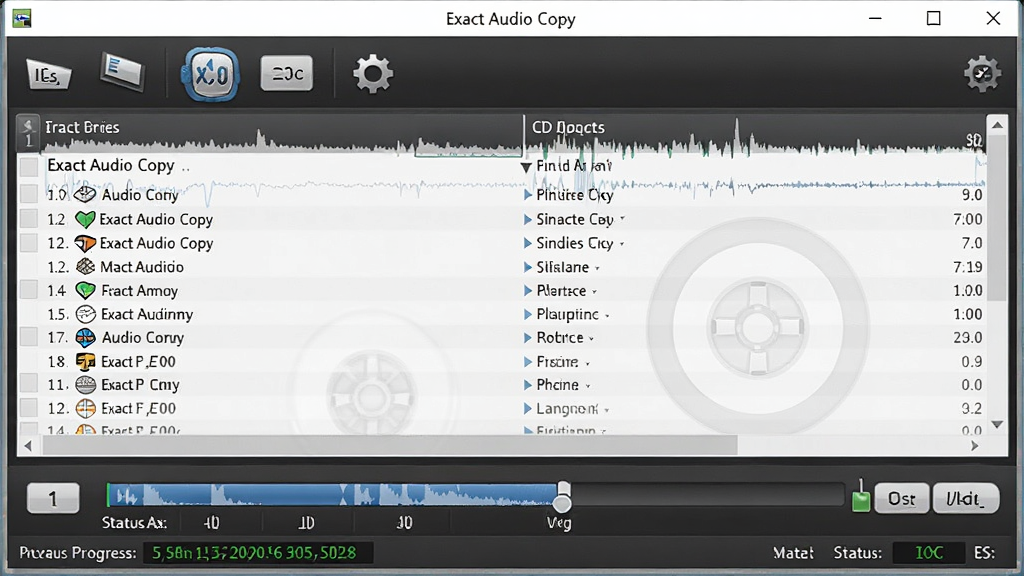
Task: Enable the checkbox for '11. ExactP Cmy'
Action: 29,384
